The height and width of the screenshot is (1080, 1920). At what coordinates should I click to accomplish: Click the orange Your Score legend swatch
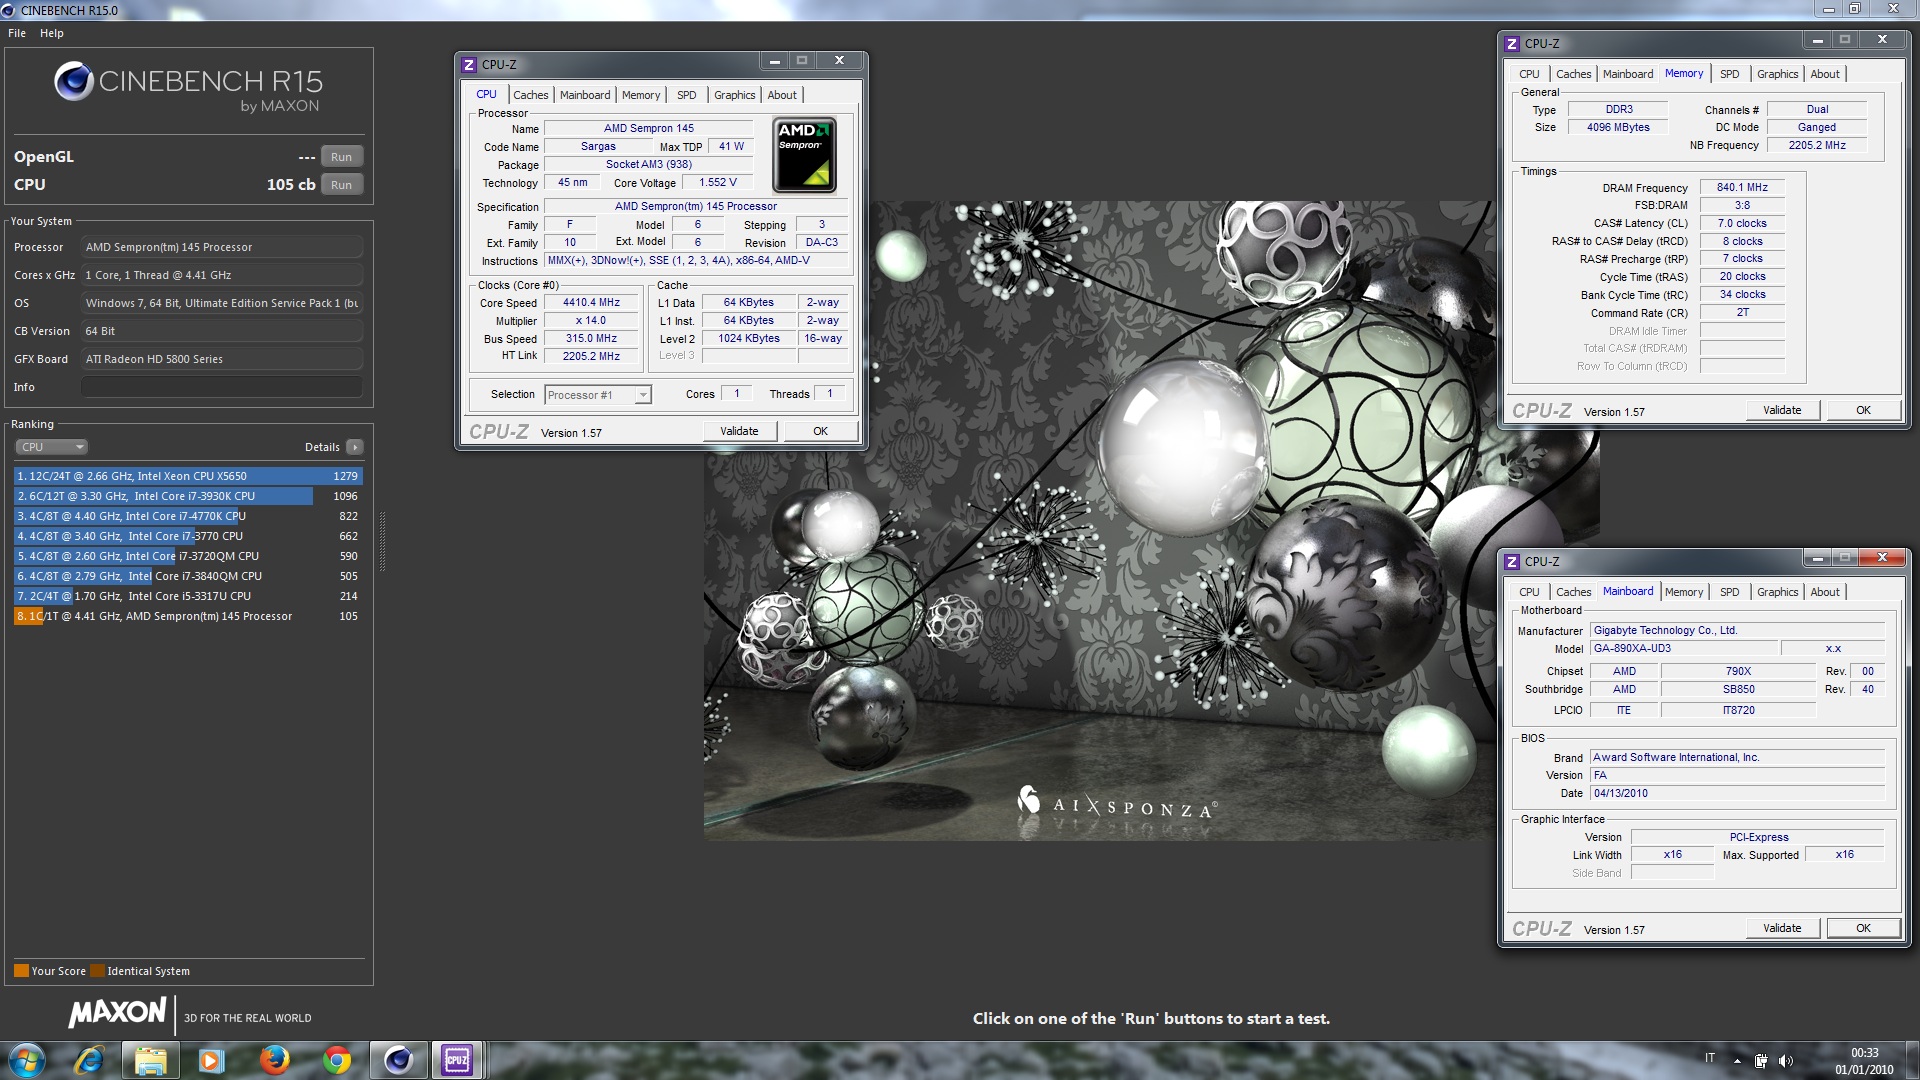[x=21, y=971]
